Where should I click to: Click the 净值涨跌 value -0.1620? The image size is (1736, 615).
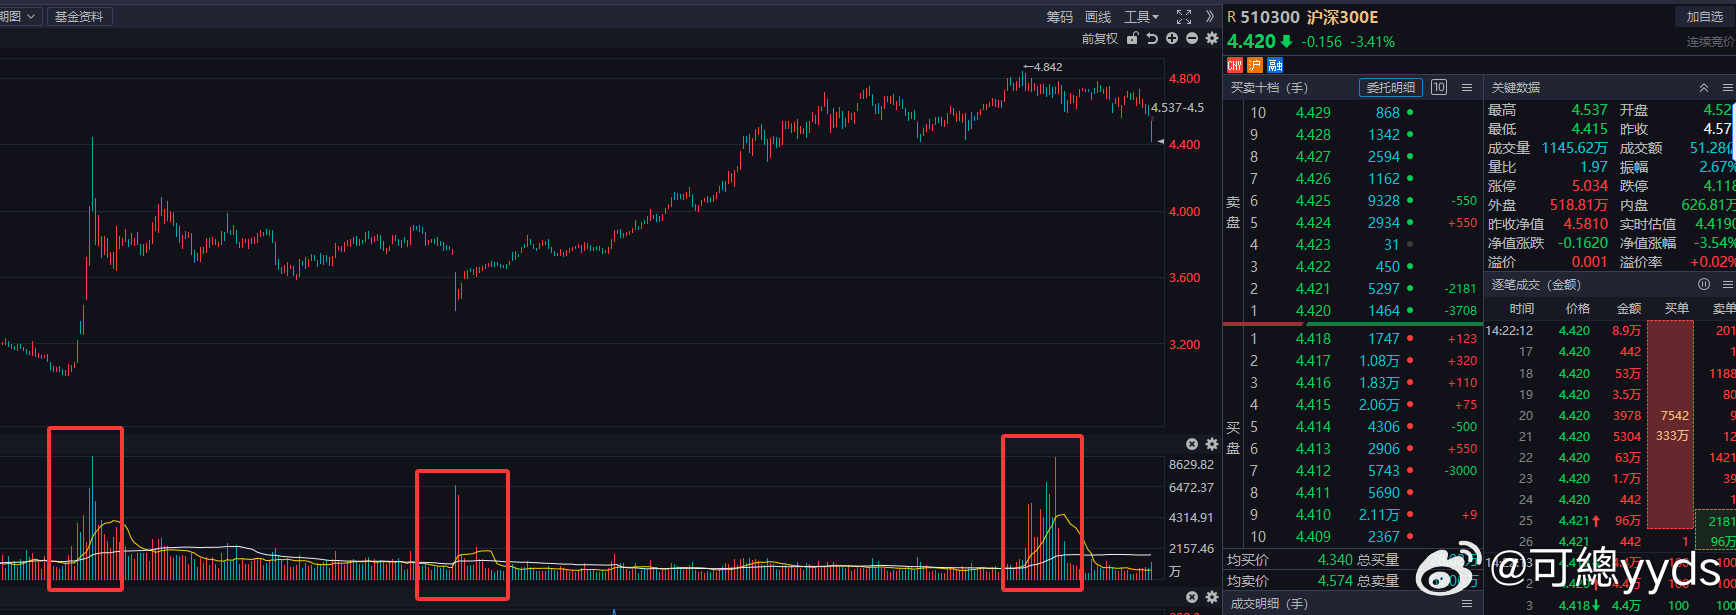(1583, 243)
